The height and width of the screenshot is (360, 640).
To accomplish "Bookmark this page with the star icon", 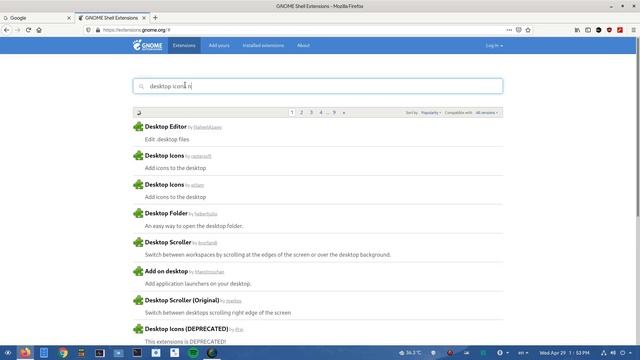I will [528, 30].
